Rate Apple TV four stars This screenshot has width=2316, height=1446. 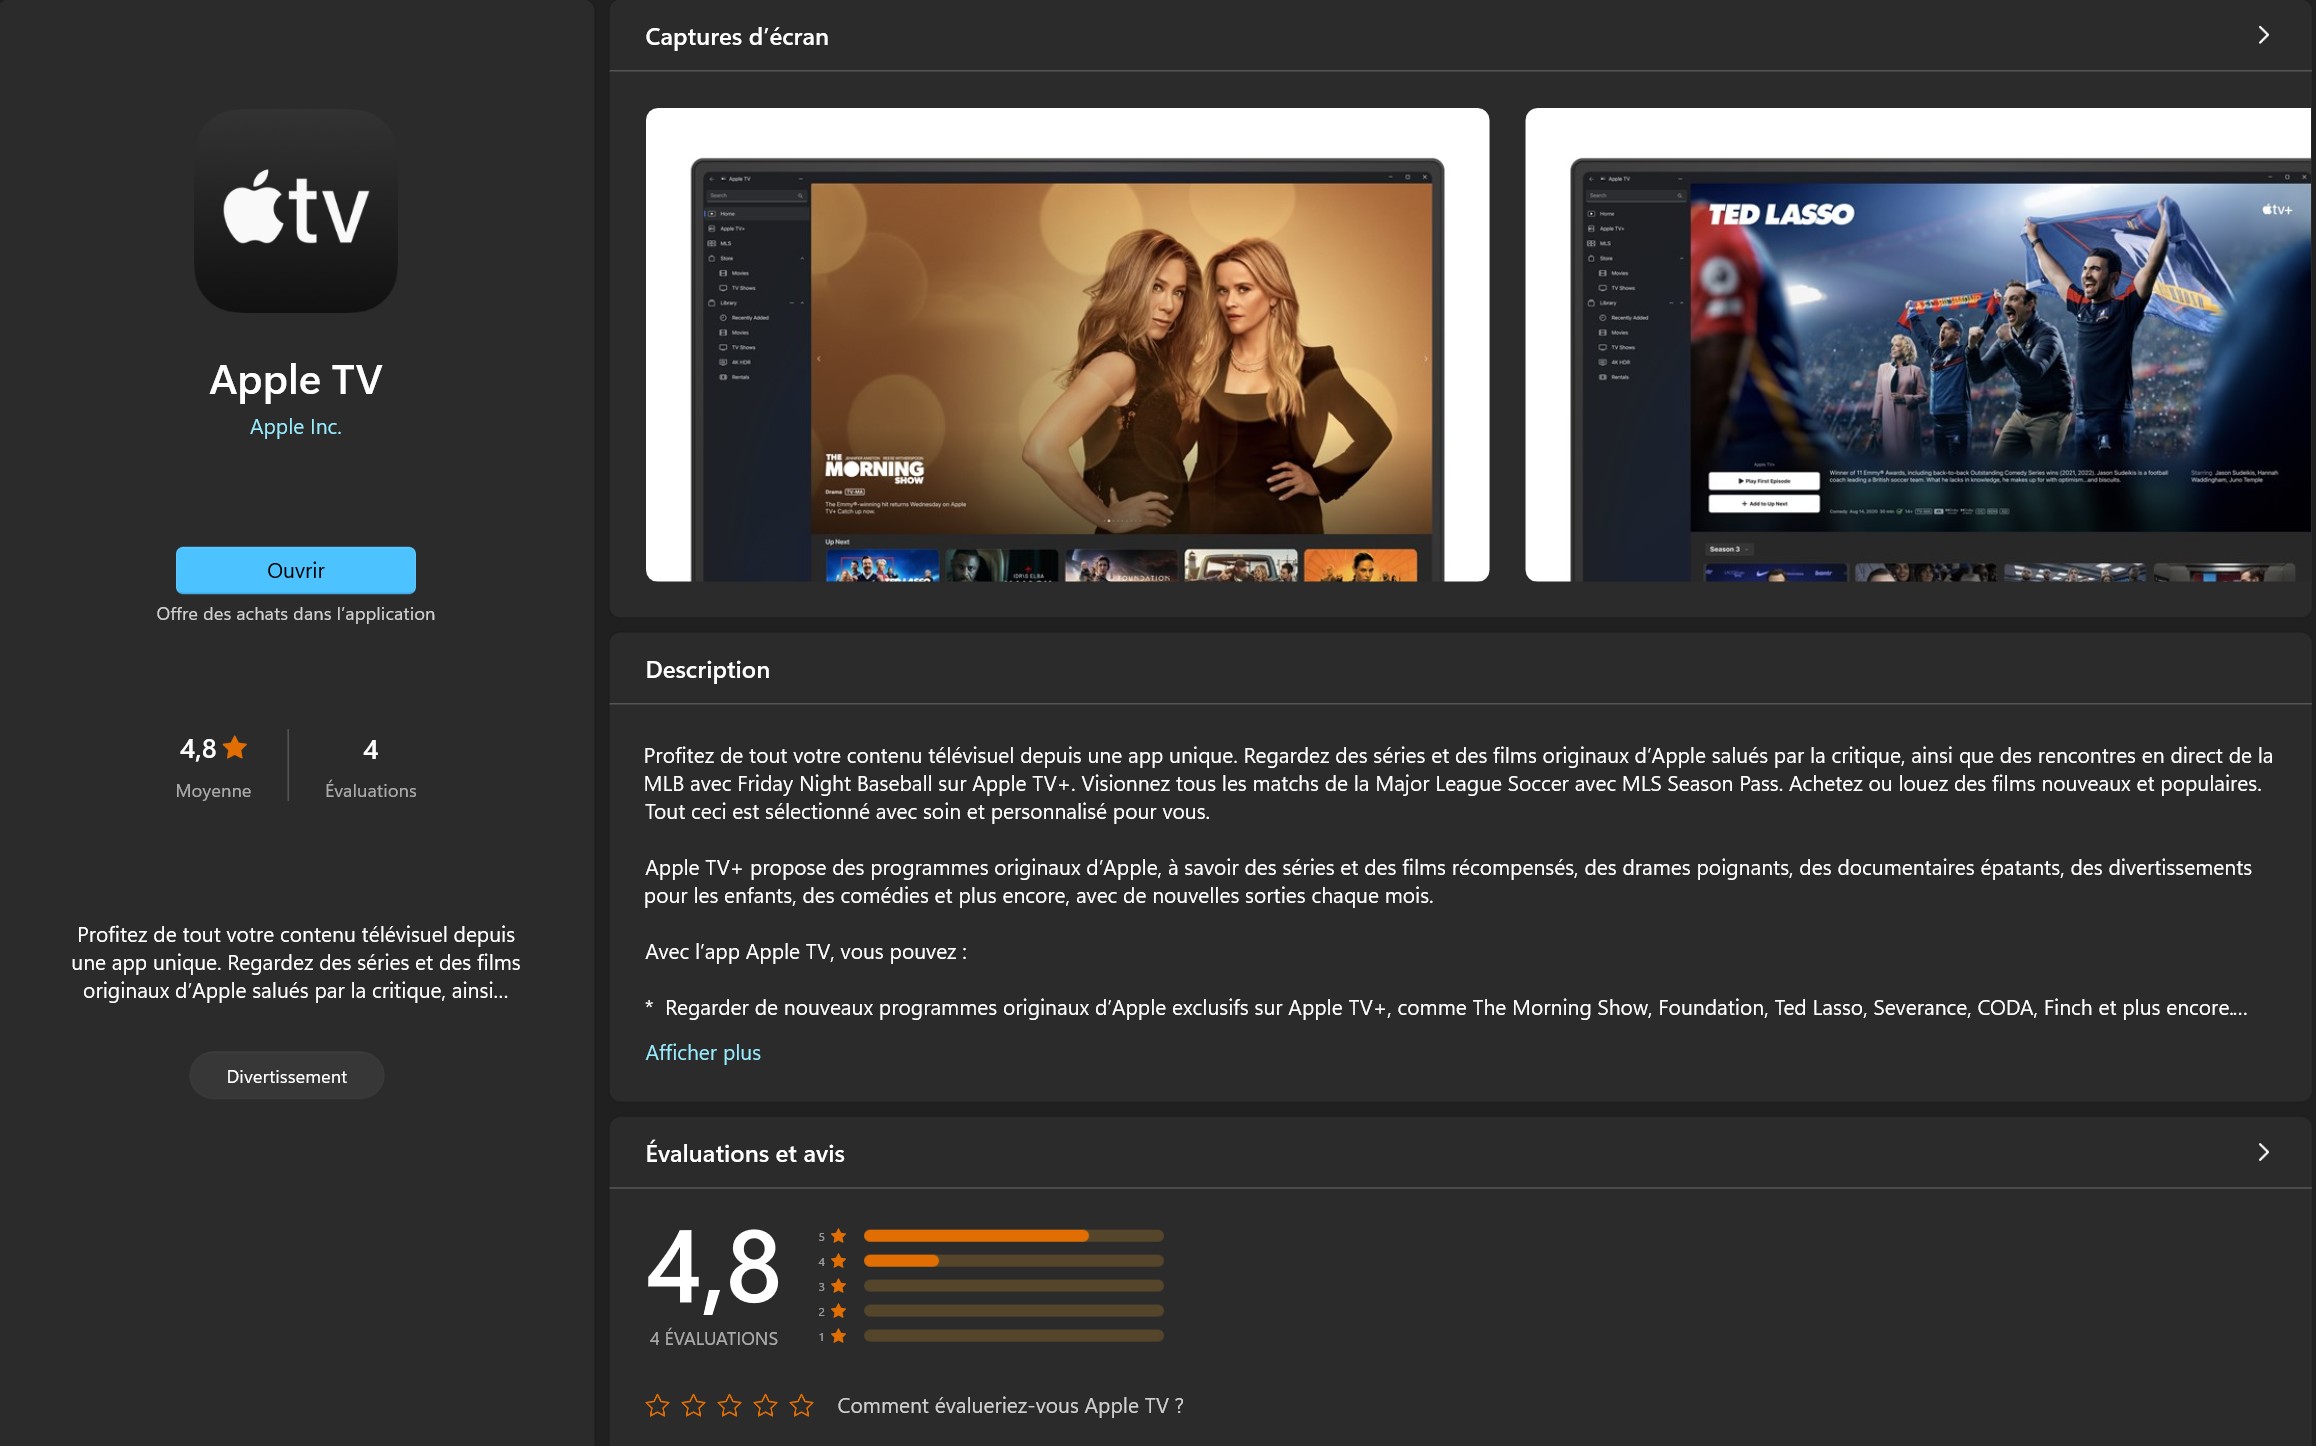pos(765,1405)
